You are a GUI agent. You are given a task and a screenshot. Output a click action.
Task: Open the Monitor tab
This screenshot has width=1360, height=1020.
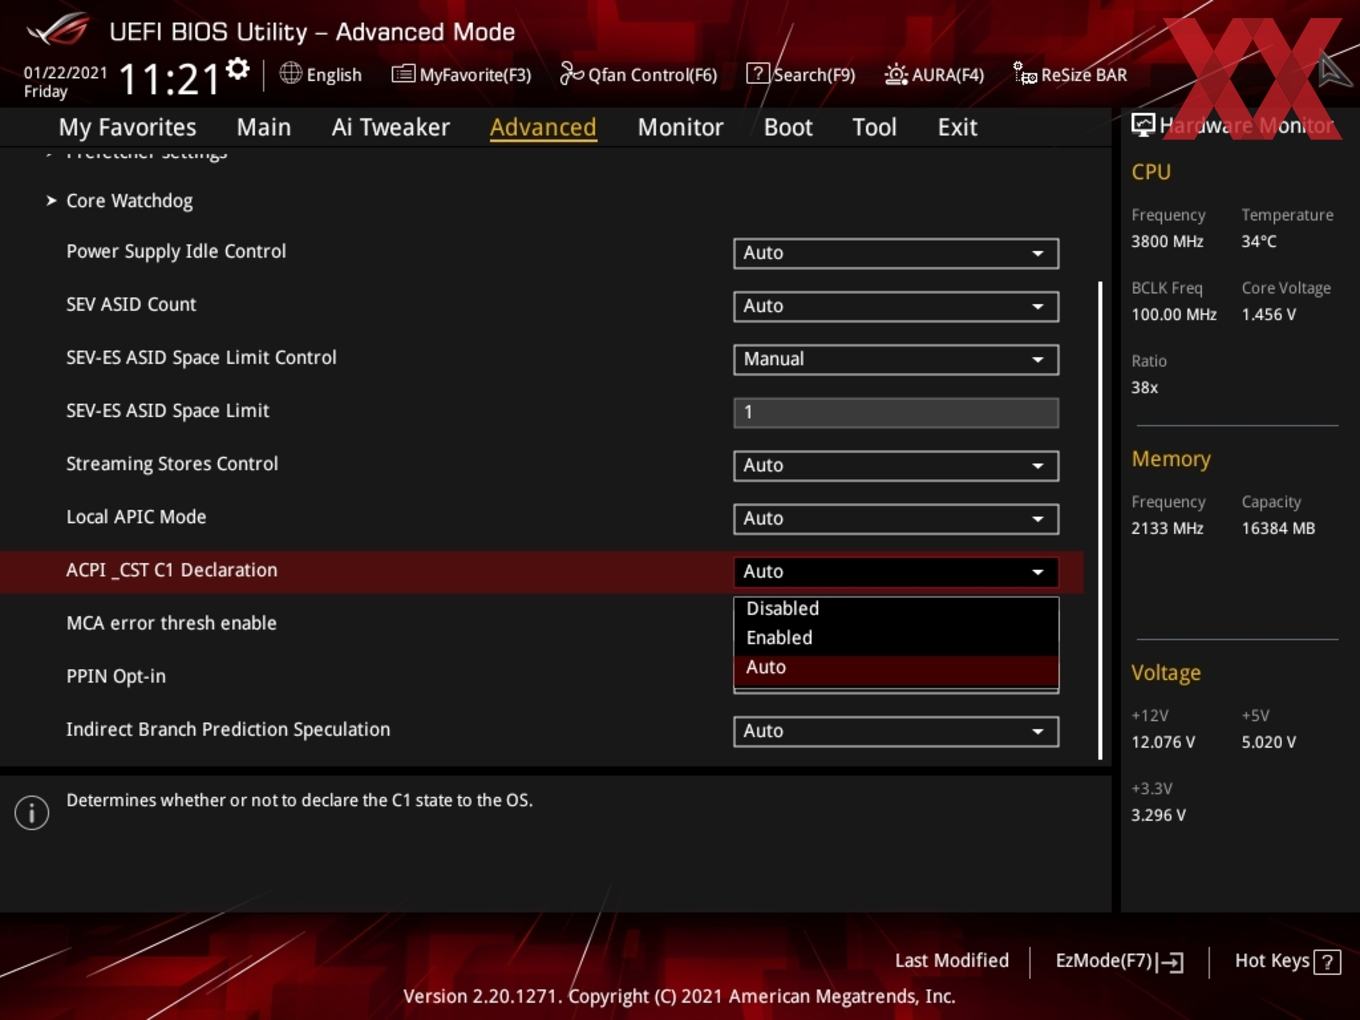click(680, 127)
